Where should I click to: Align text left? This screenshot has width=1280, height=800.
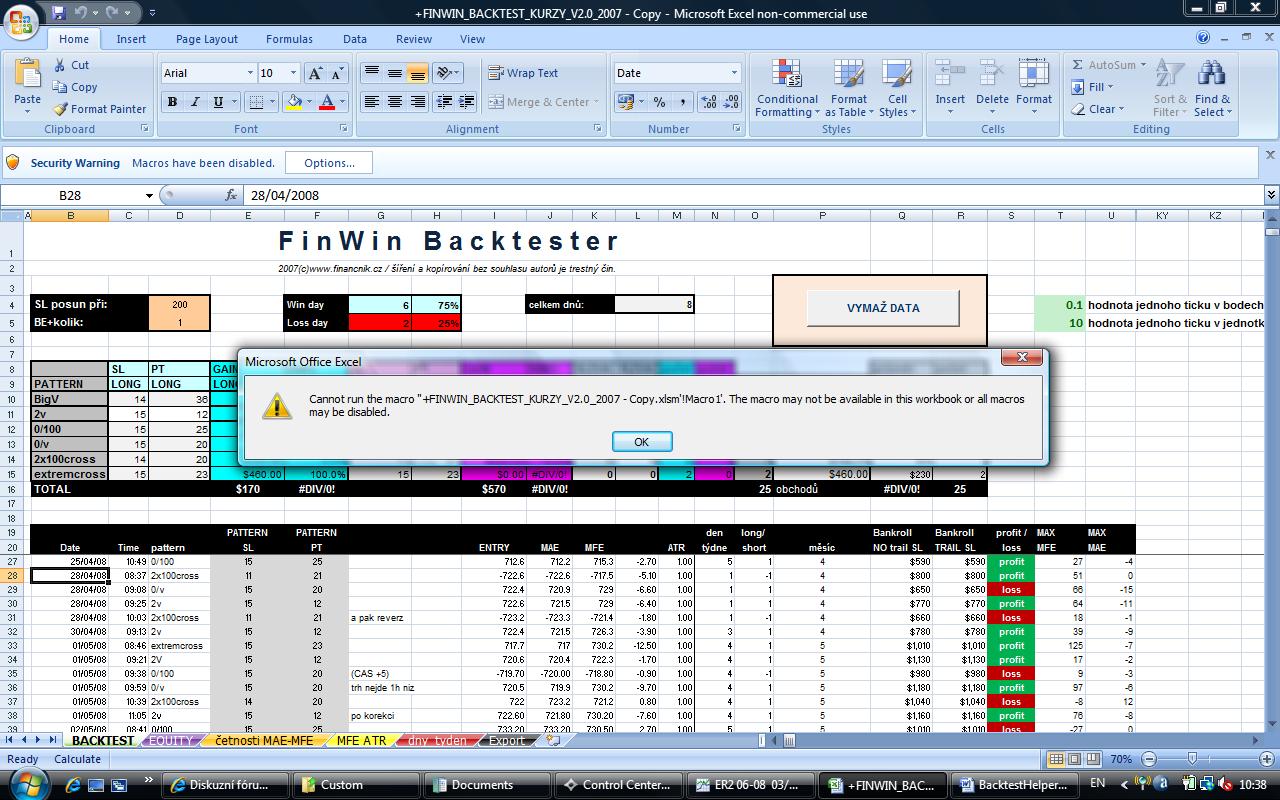(x=372, y=102)
